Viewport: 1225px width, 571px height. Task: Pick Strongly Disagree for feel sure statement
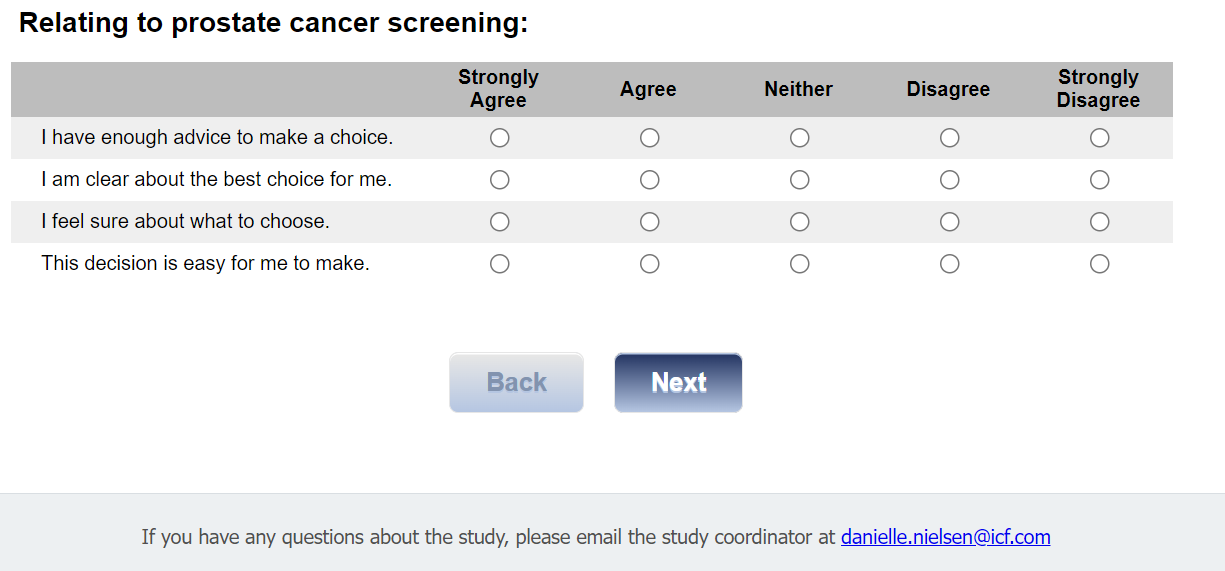[1099, 222]
